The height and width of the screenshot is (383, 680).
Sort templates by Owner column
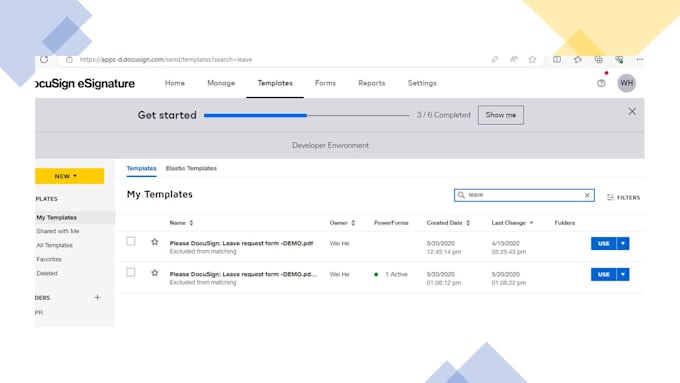pos(342,223)
